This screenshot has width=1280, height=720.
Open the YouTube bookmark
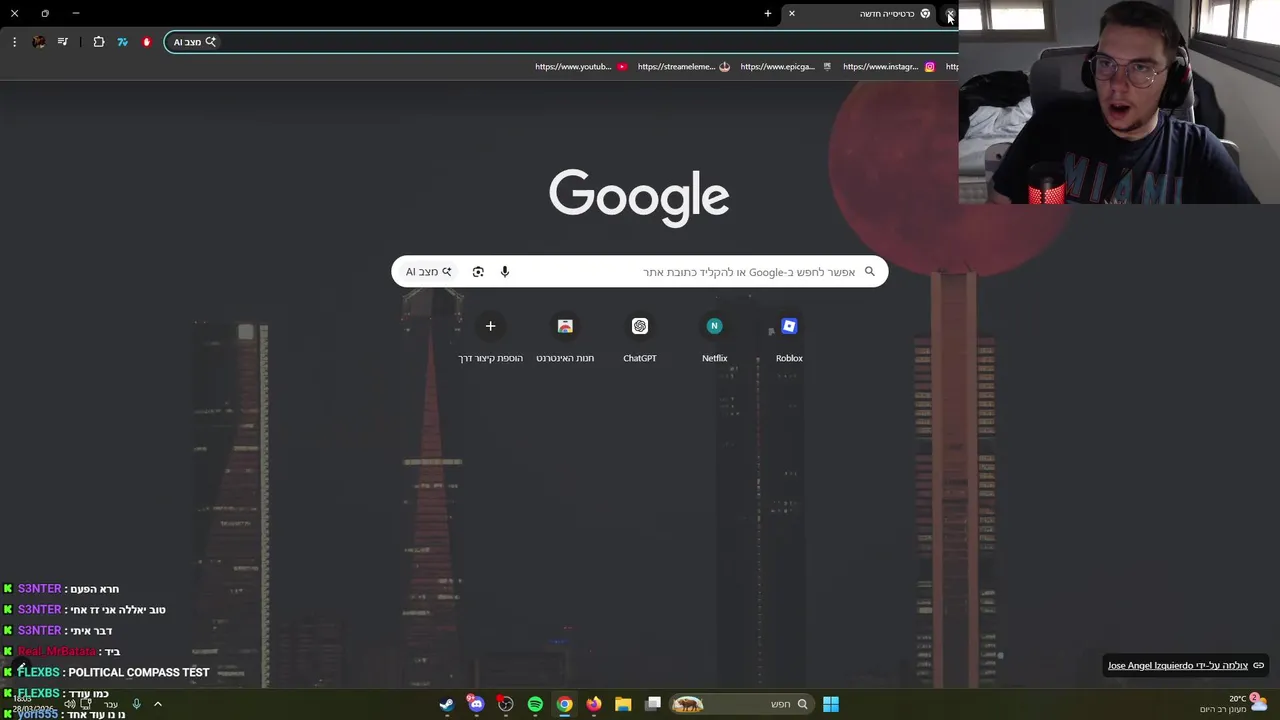click(581, 67)
